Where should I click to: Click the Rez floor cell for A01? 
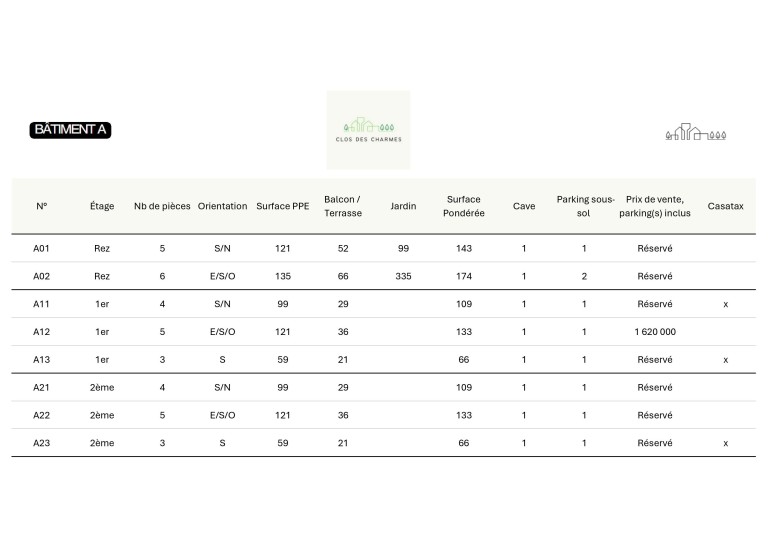[x=102, y=248]
